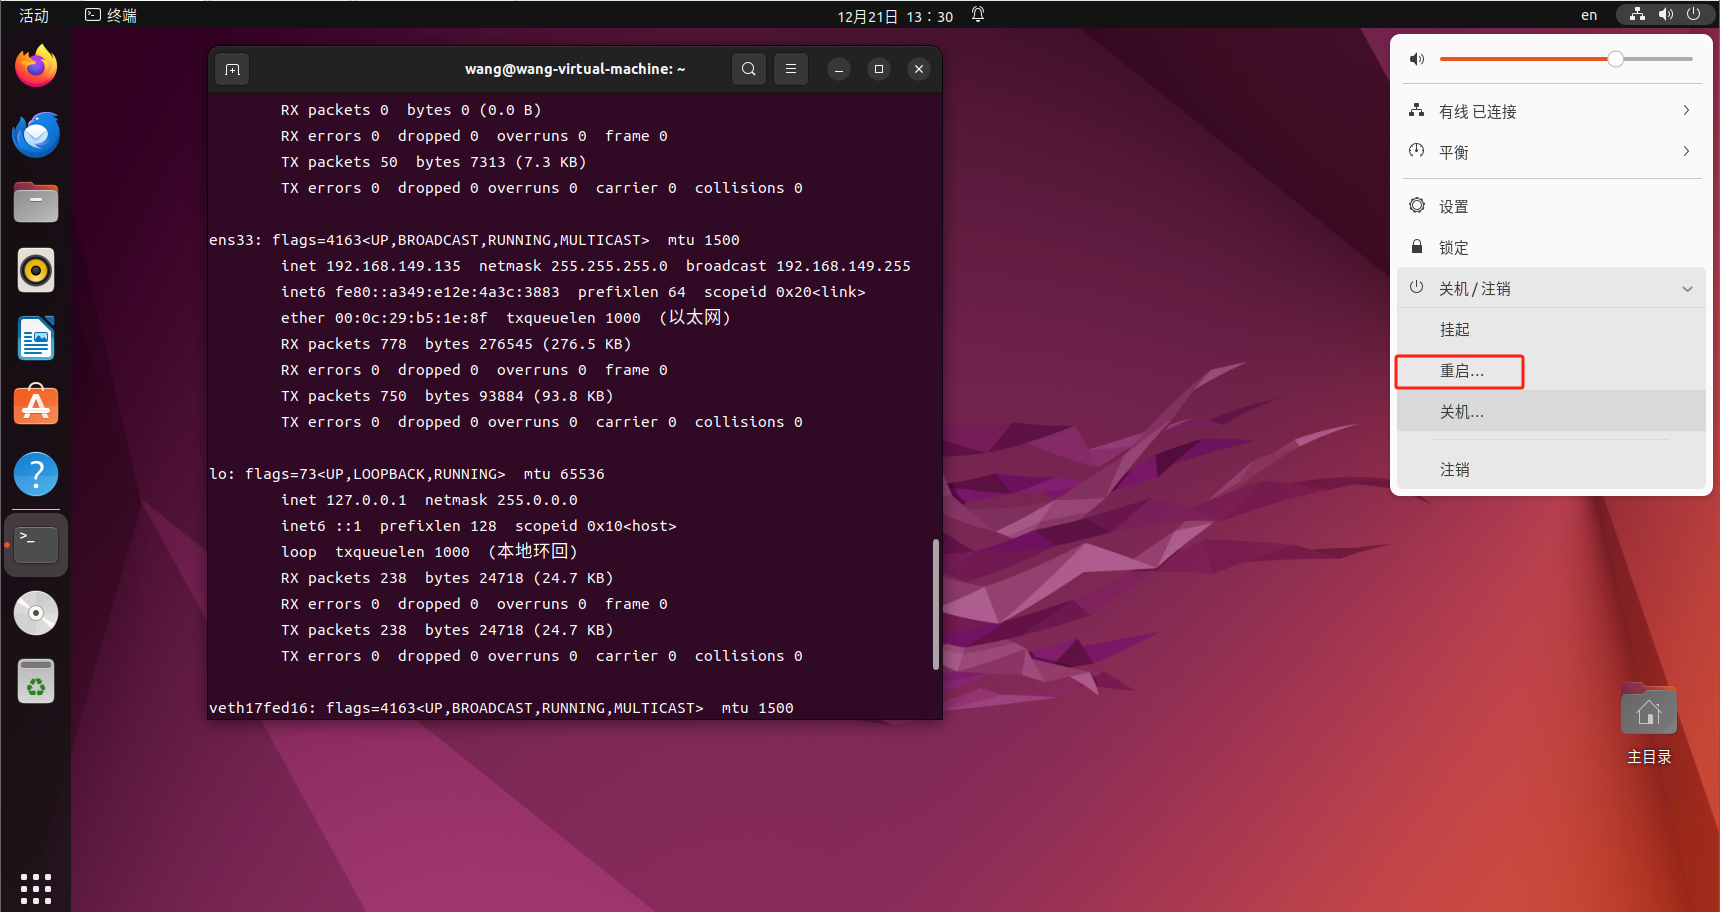1720x912 pixels.
Task: Click the terminal vertical scrollbar
Action: click(x=936, y=604)
